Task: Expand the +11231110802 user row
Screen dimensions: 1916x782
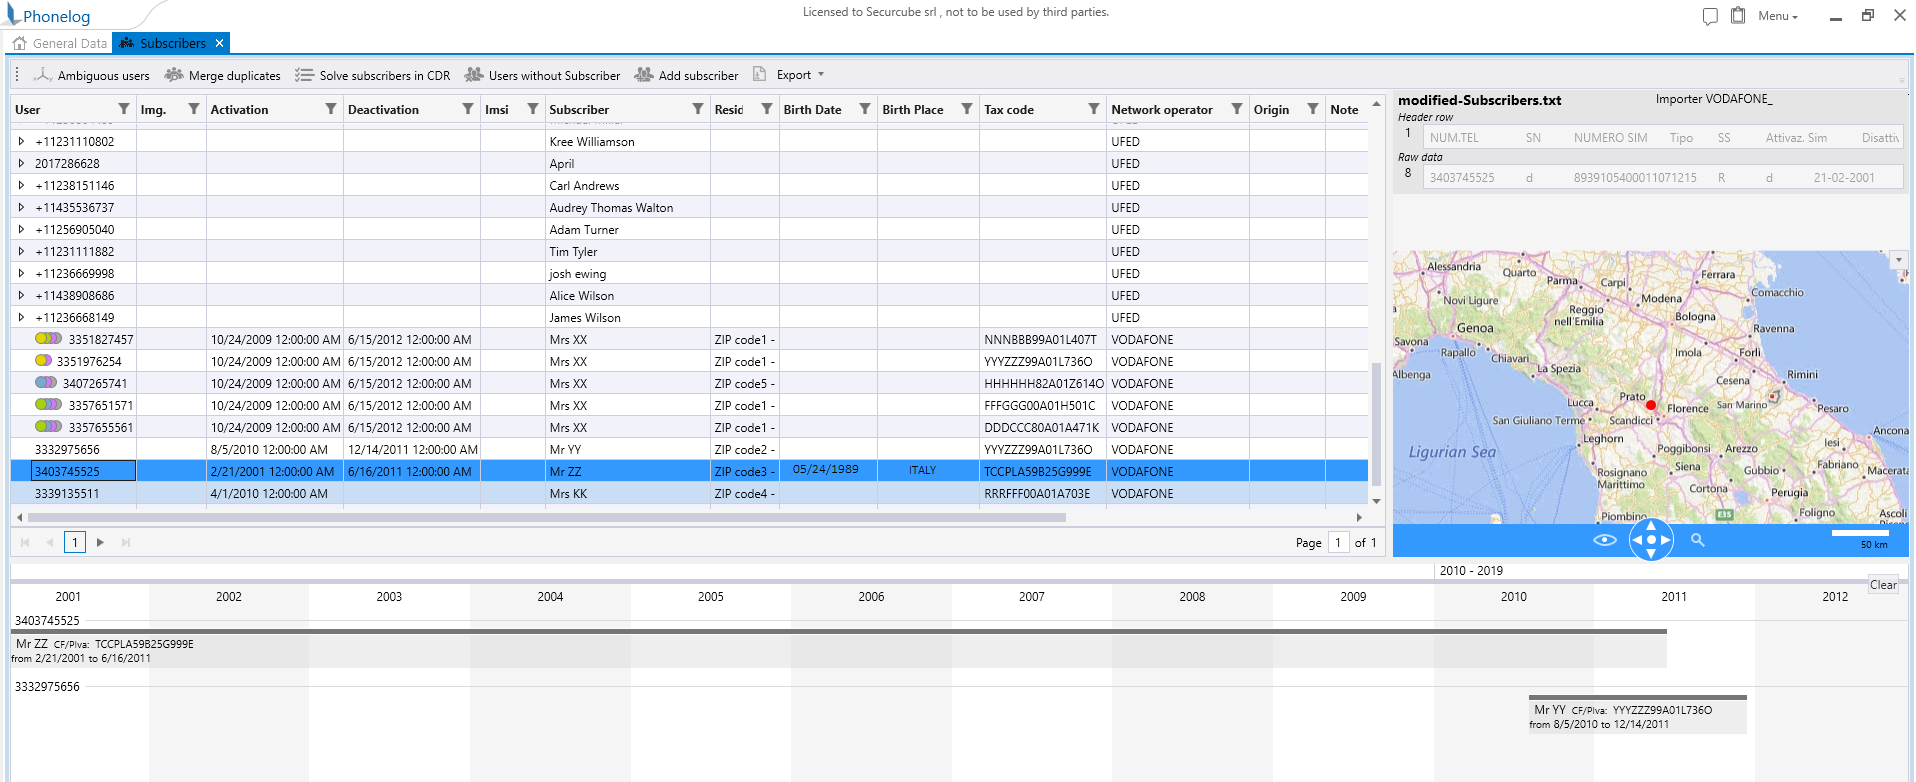Action: pos(21,142)
